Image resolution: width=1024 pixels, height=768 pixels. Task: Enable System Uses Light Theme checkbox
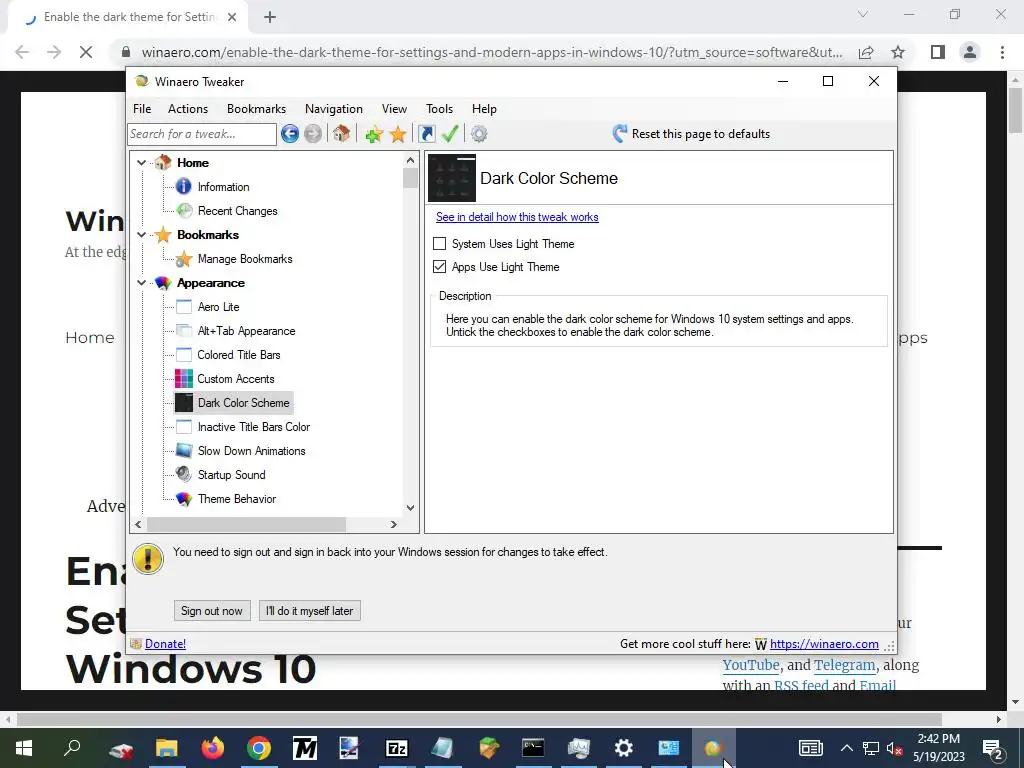(440, 244)
